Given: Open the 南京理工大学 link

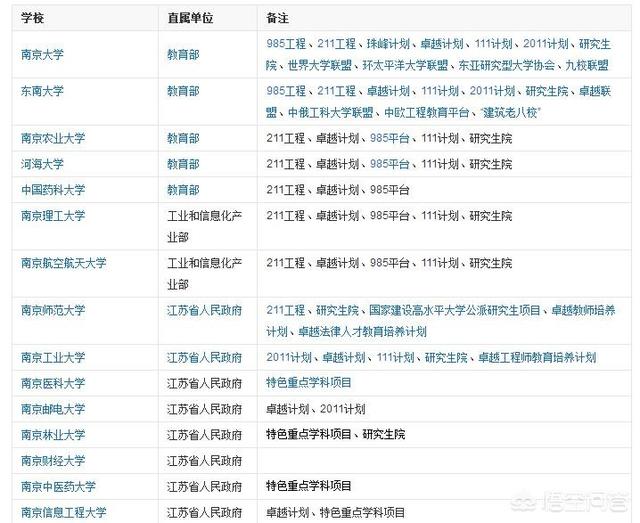Looking at the screenshot, I should tap(53, 215).
